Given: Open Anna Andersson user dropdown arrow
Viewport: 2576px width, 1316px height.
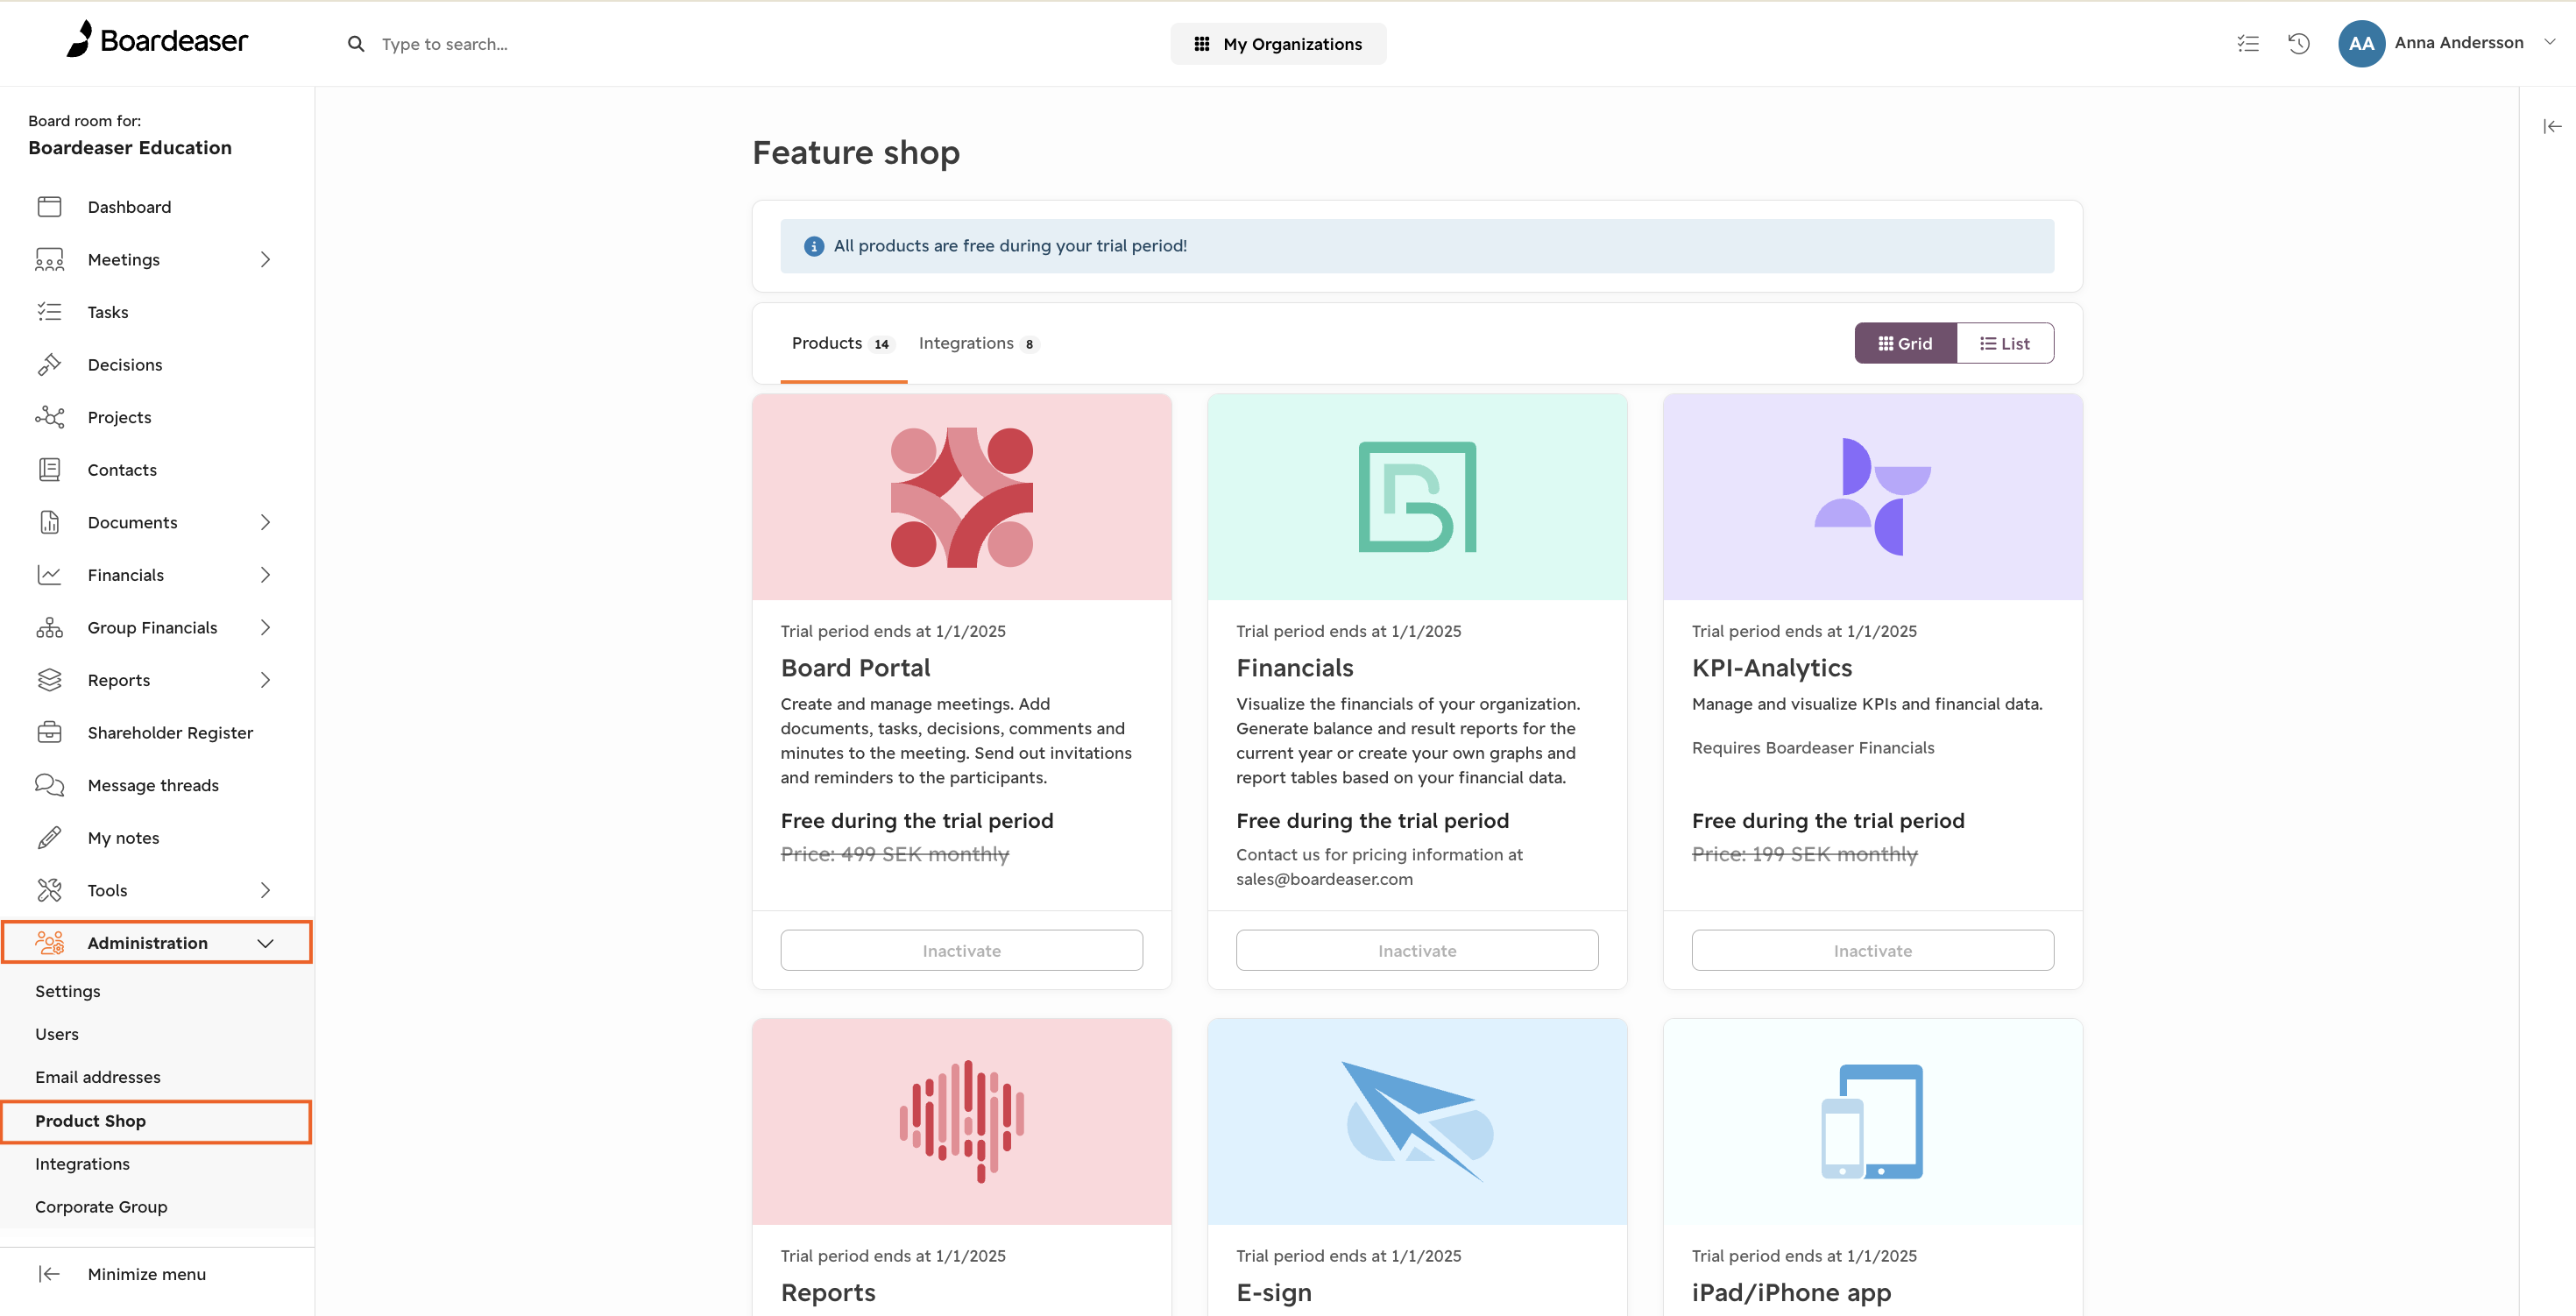Looking at the screenshot, I should (2549, 42).
